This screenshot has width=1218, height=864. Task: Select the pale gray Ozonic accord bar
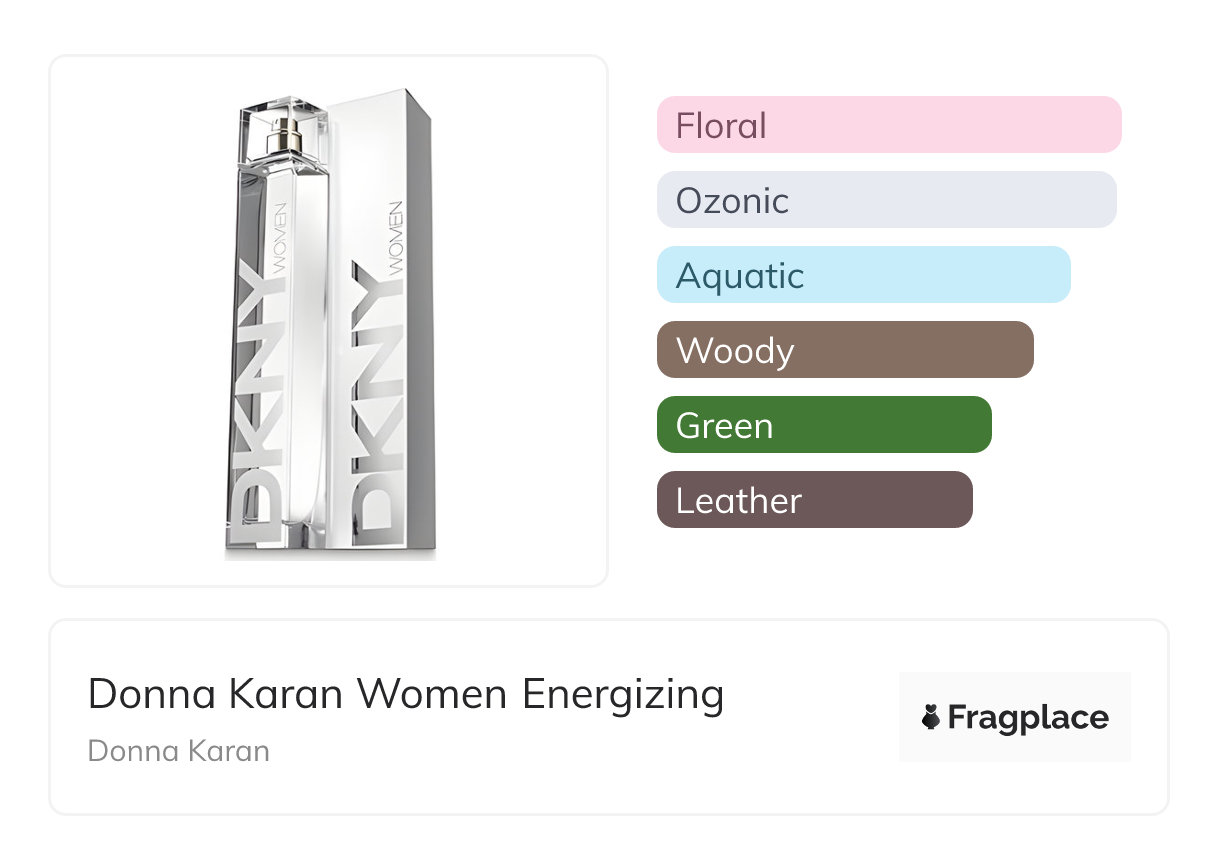[x=886, y=200]
